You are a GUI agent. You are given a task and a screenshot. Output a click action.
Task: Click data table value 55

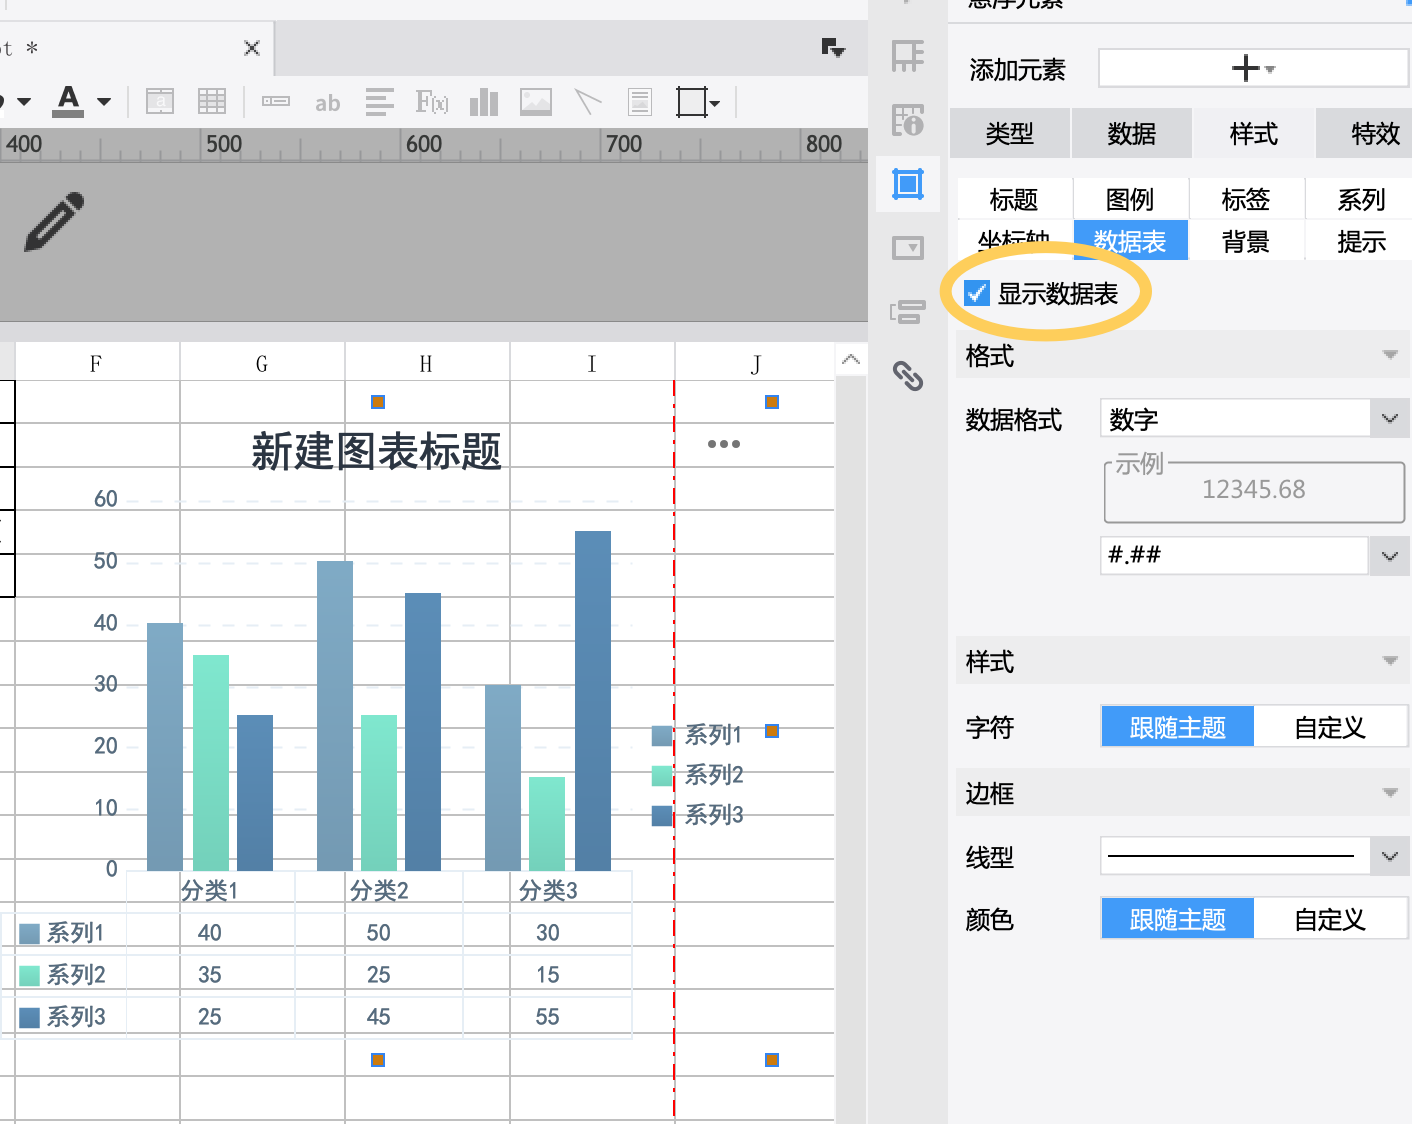(547, 1017)
